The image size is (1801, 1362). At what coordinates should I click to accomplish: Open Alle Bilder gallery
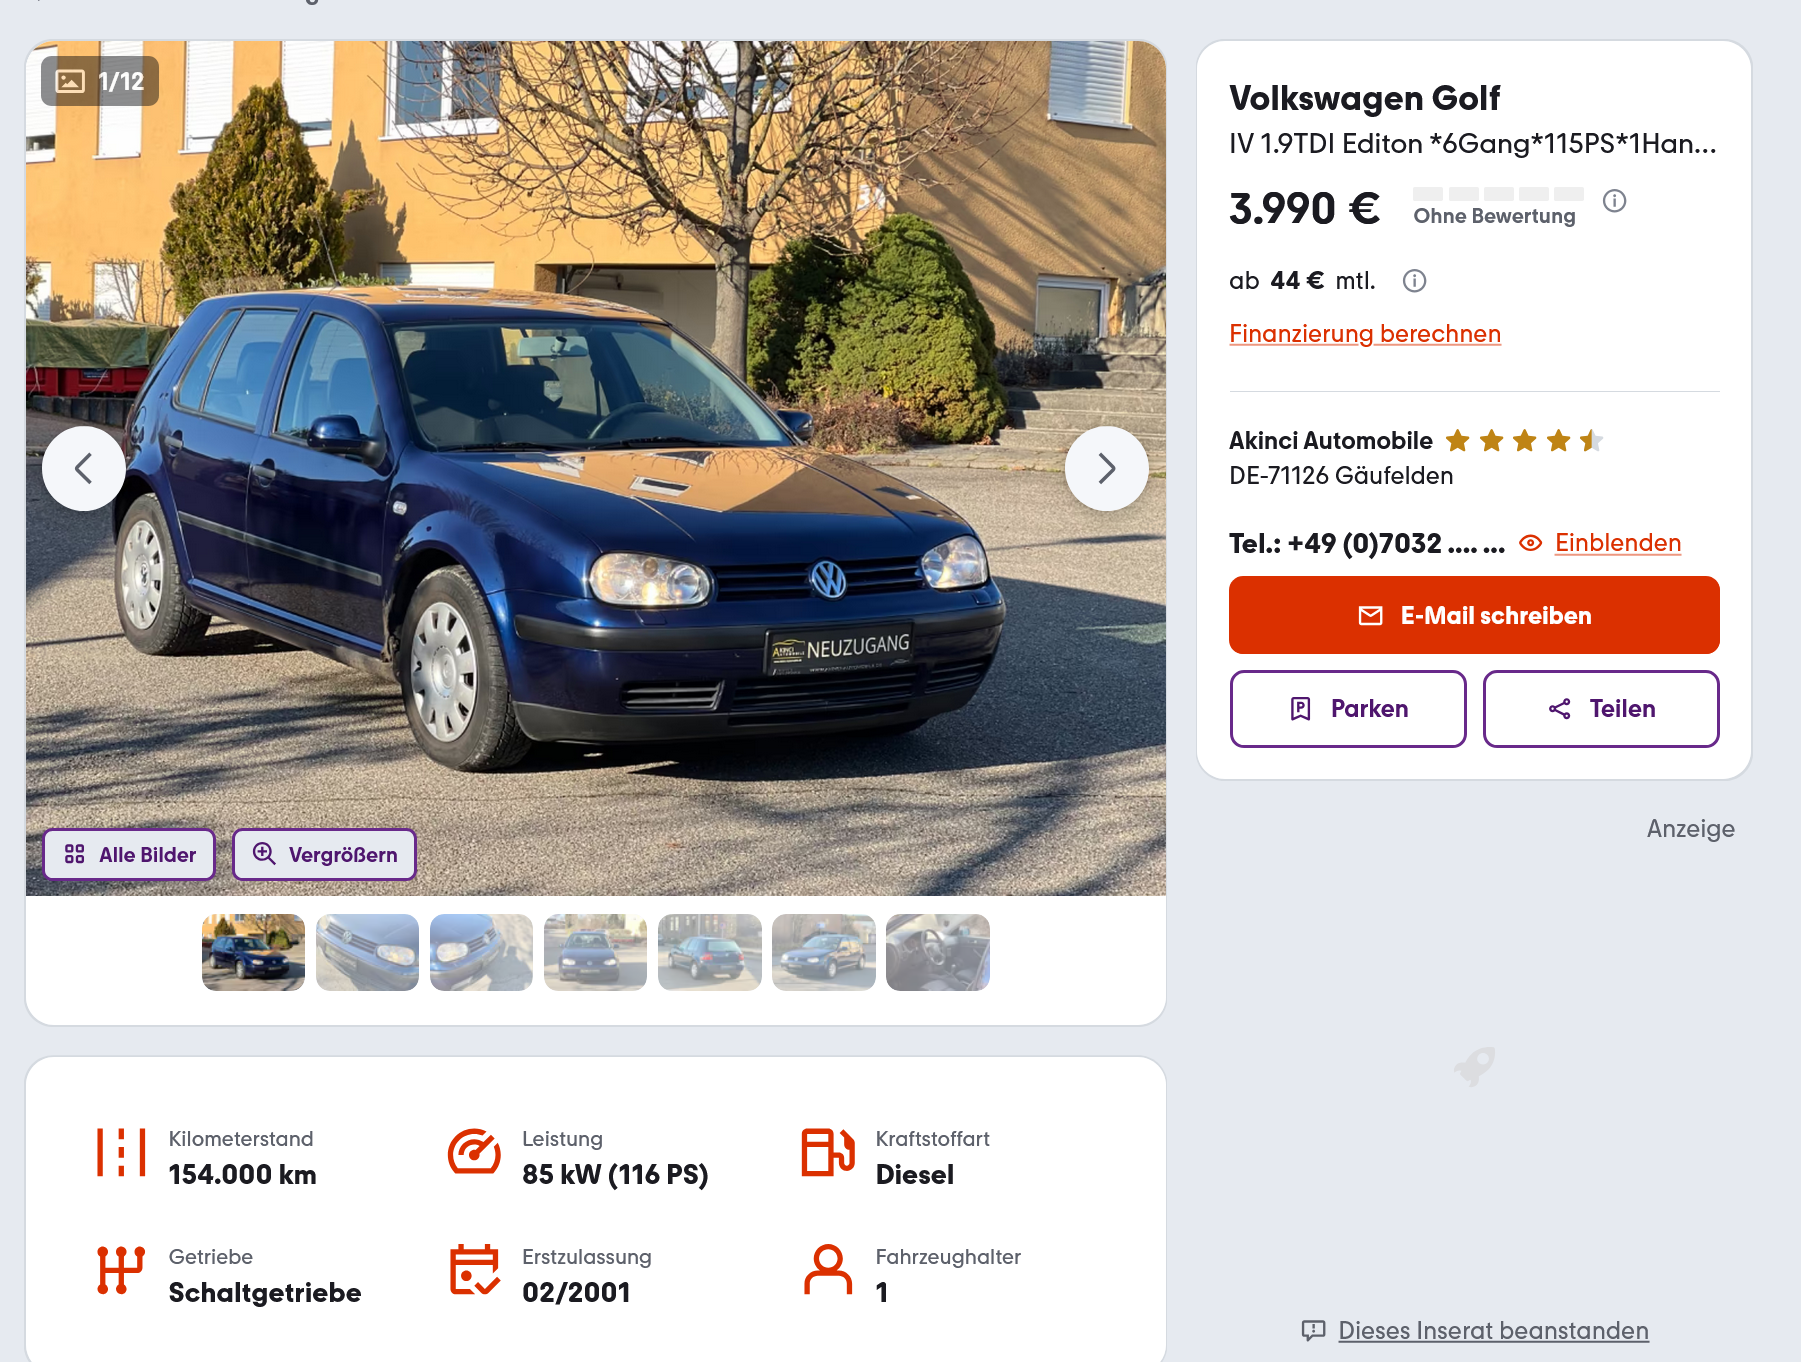(129, 855)
